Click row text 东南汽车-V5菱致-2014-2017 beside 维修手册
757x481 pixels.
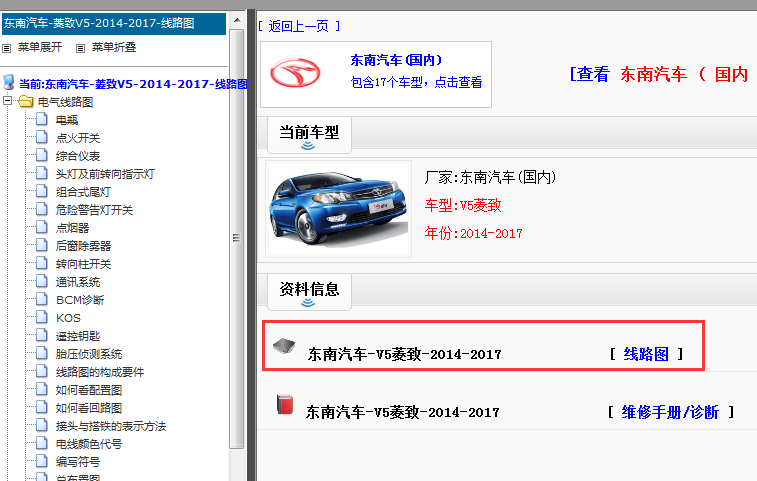tap(403, 412)
